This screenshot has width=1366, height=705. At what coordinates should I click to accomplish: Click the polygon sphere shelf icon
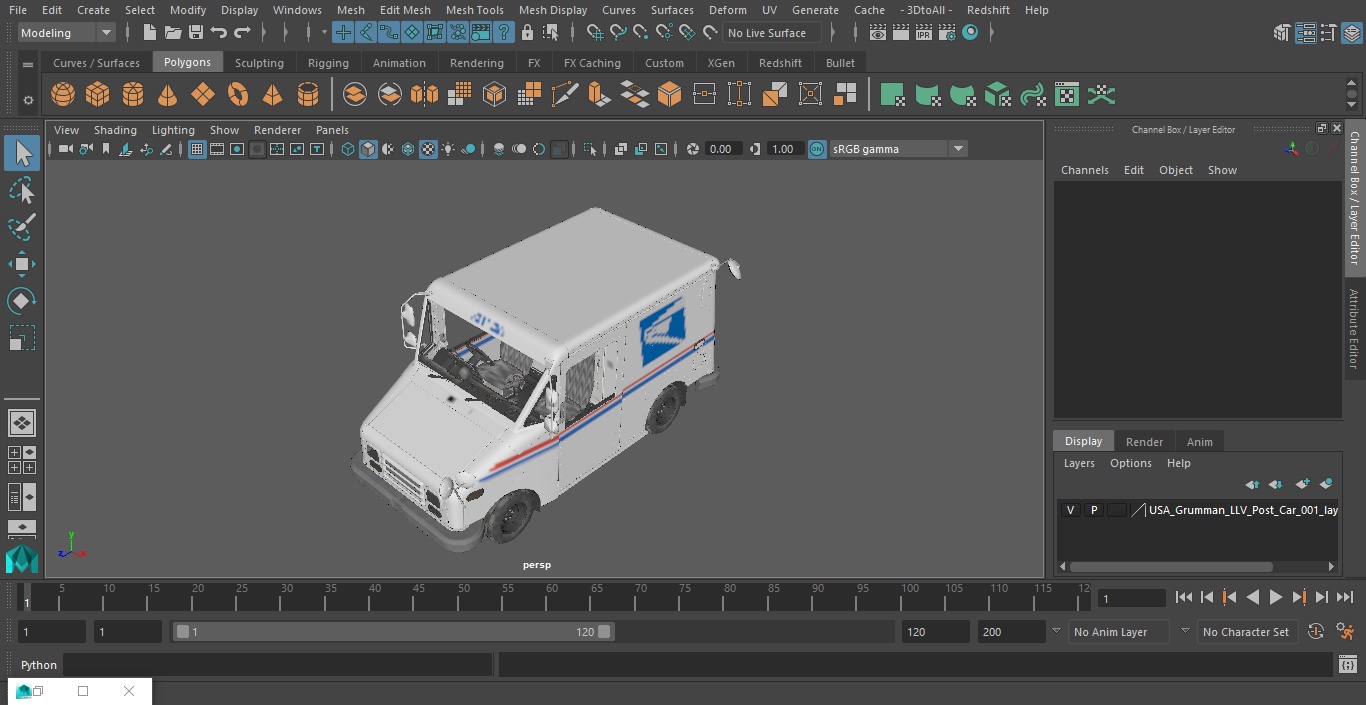pyautogui.click(x=63, y=95)
